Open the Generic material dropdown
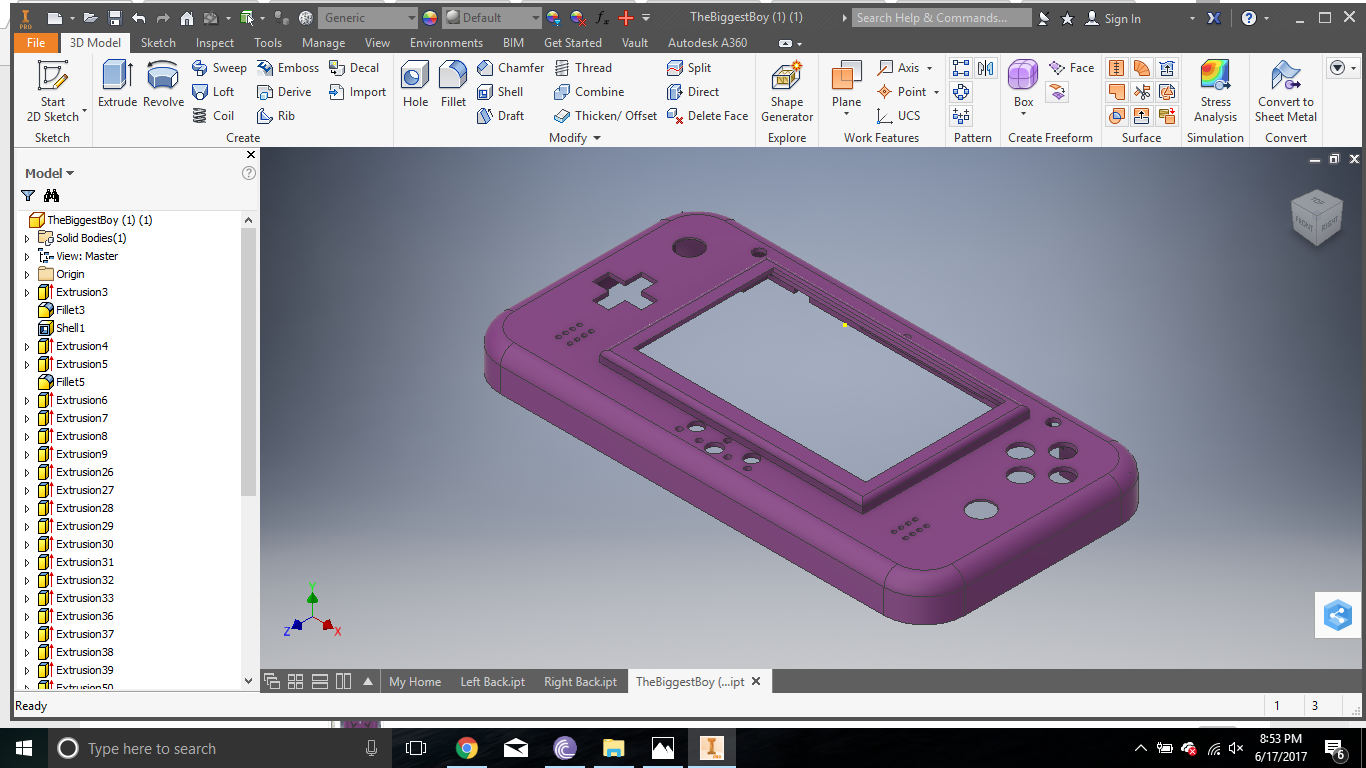 (368, 18)
